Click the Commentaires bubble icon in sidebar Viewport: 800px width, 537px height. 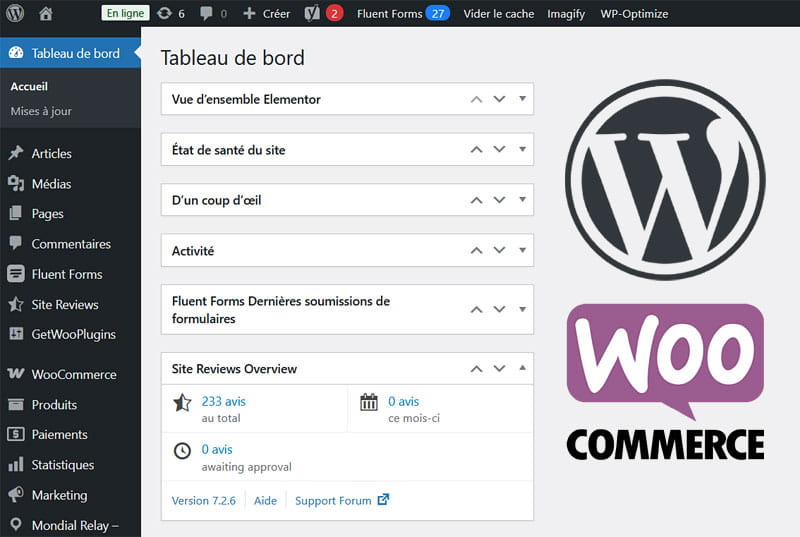(16, 243)
